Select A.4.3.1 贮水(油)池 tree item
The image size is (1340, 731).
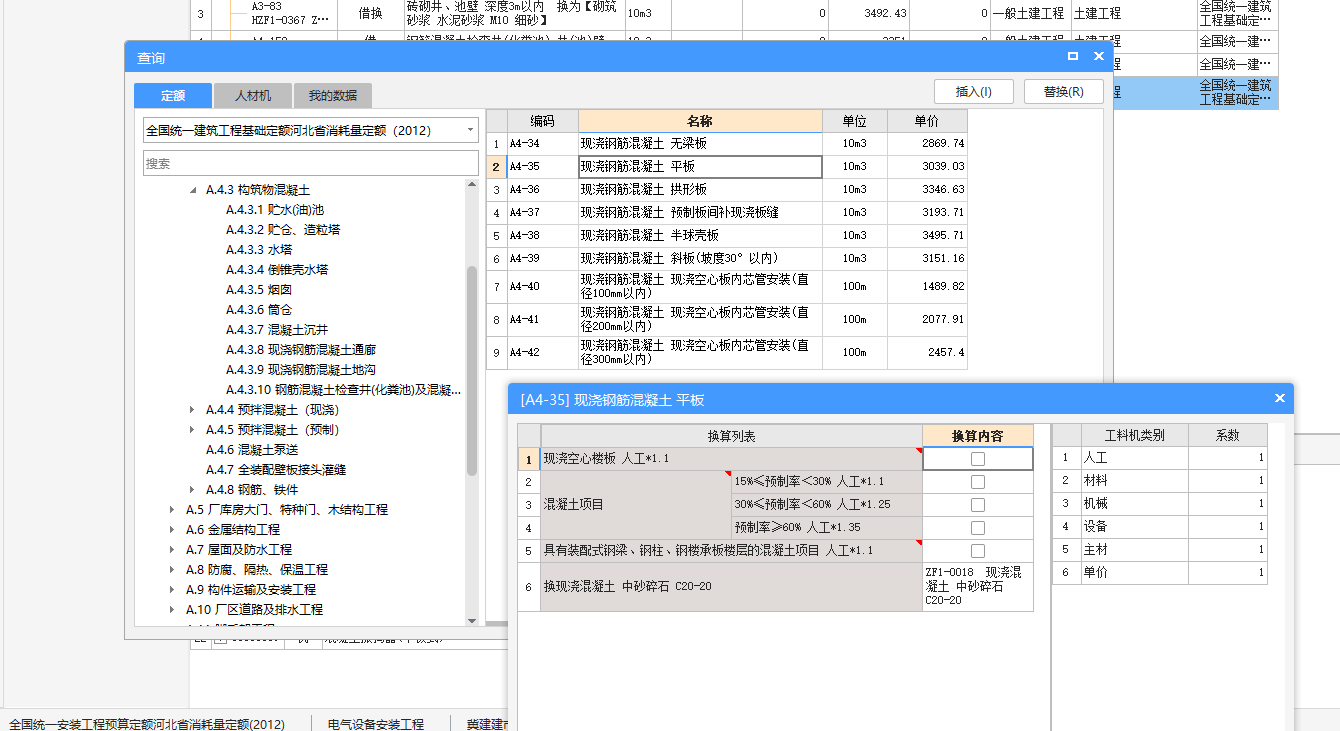pyautogui.click(x=275, y=210)
